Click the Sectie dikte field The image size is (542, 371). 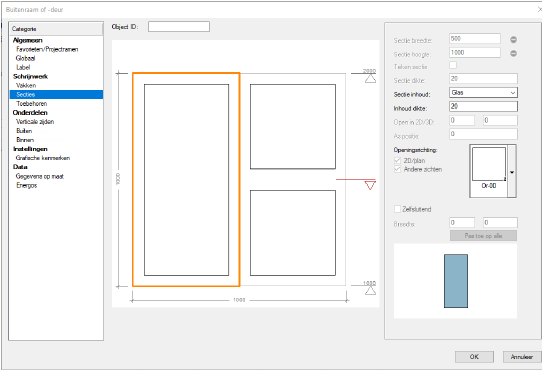[483, 79]
